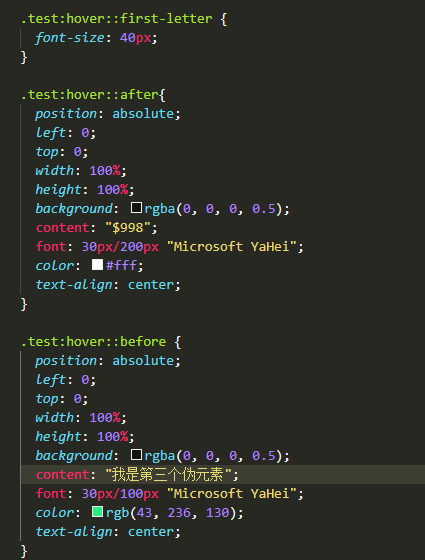Select the .test:hover::before selector
The width and height of the screenshot is (425, 560).
(94, 342)
